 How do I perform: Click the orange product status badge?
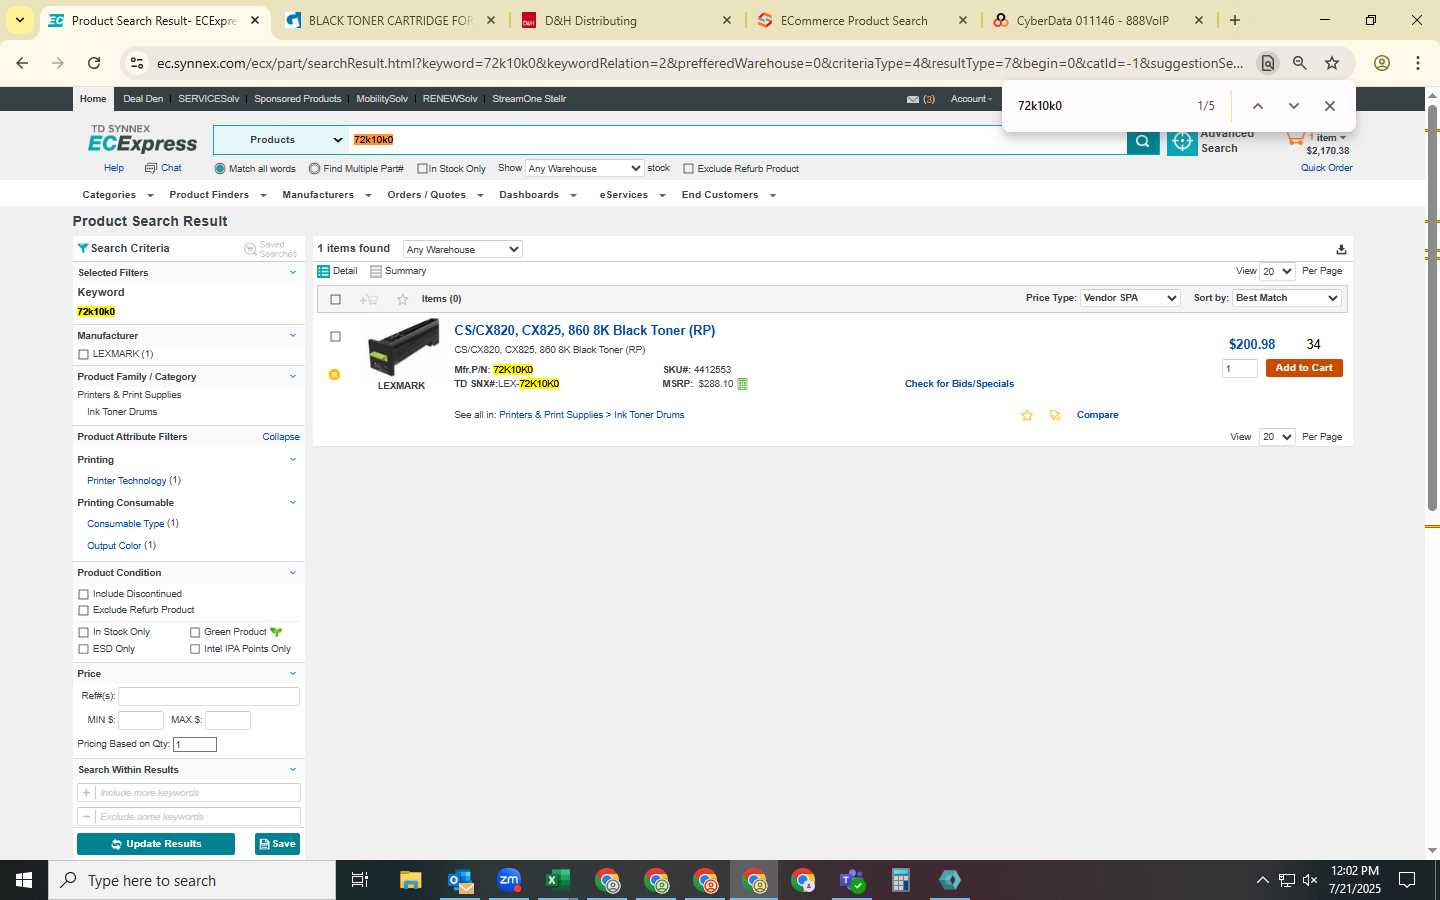click(x=334, y=374)
